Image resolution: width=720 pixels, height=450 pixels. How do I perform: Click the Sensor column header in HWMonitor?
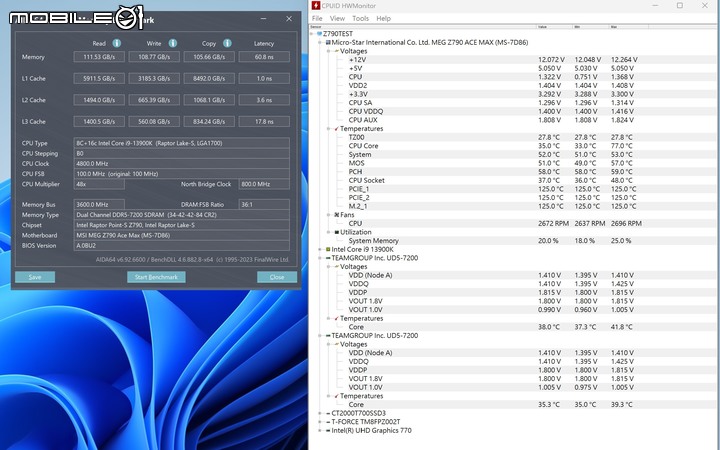(x=423, y=27)
